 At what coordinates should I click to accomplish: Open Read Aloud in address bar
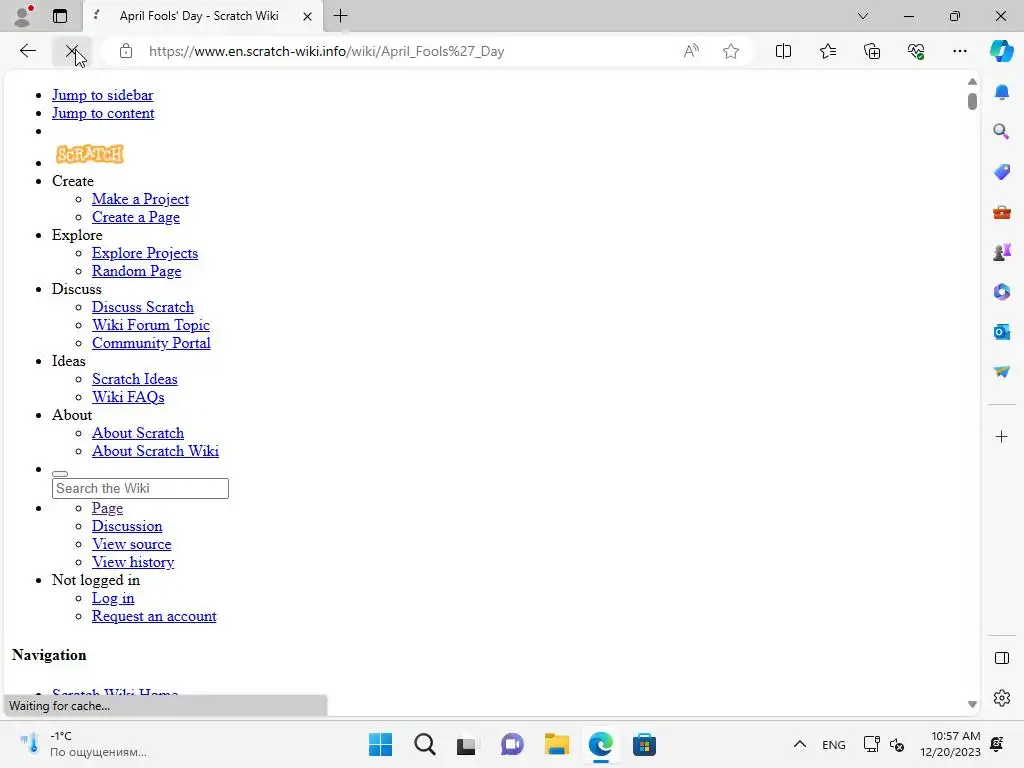pyautogui.click(x=691, y=51)
